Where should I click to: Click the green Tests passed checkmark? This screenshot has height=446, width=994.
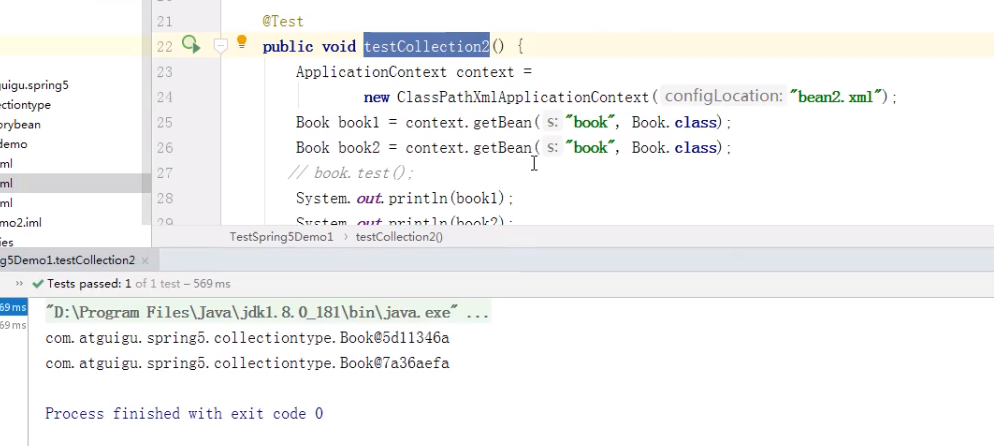[x=38, y=284]
